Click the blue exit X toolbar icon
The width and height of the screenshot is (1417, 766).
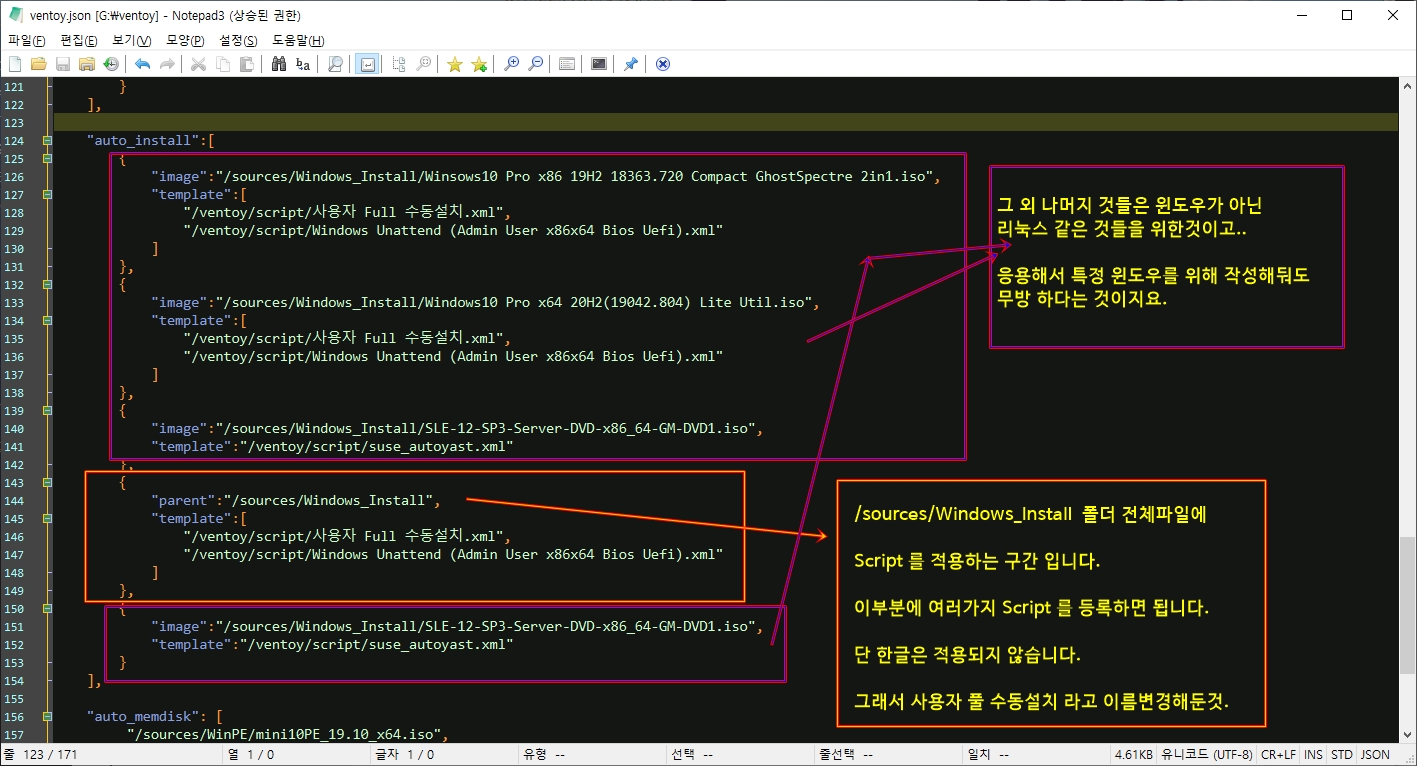click(662, 64)
